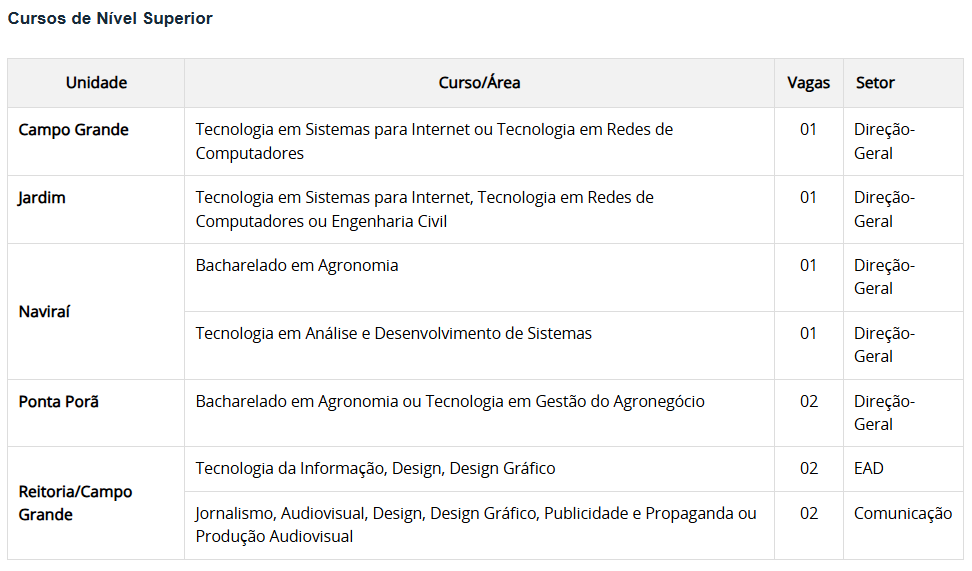Click the 'Bacharelado em Agronomia' course cell
972x571 pixels.
(297, 265)
